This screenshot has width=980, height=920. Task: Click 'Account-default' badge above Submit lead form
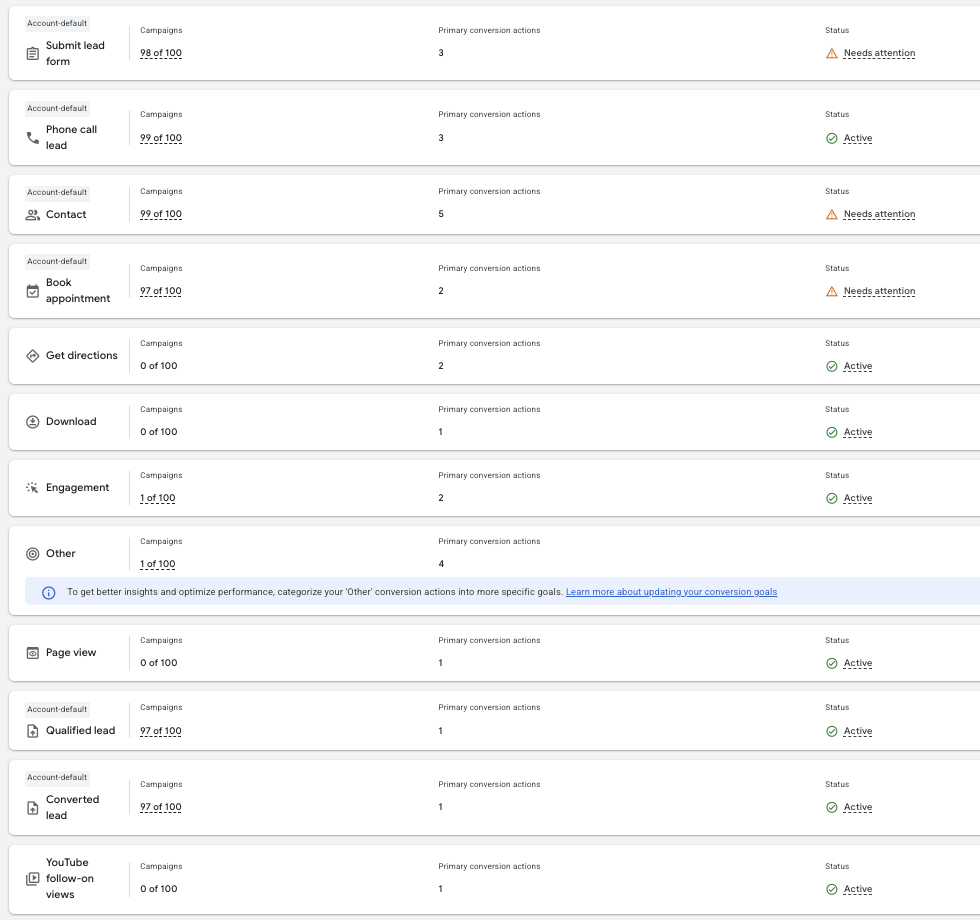coord(57,23)
